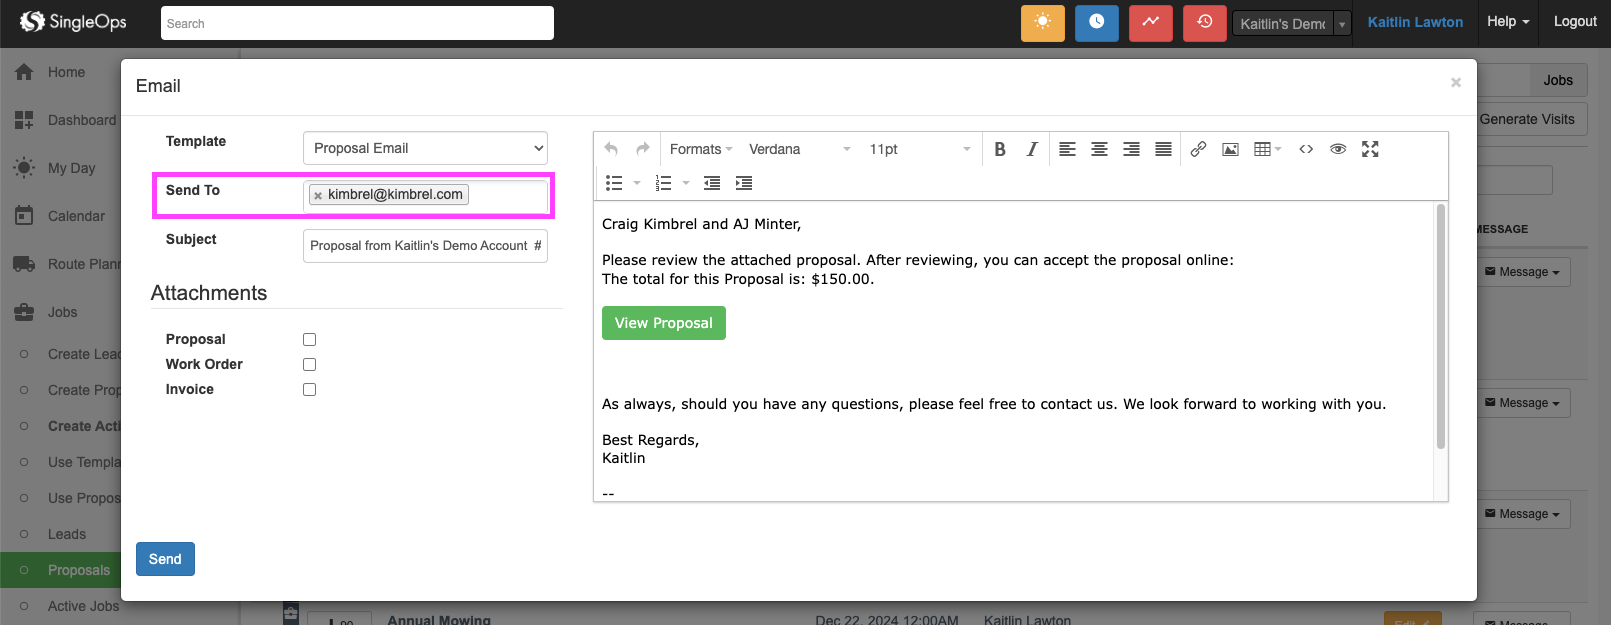1611x625 pixels.
Task: Toggle italic text formatting
Action: click(x=1031, y=149)
